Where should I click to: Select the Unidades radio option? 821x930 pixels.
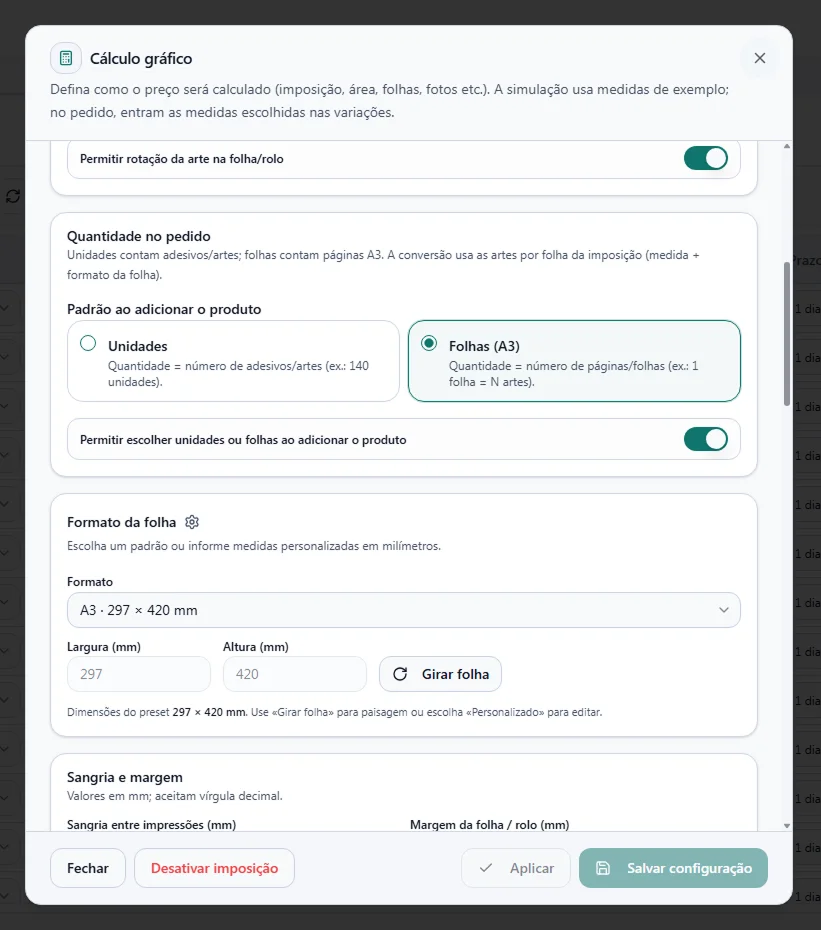coord(88,343)
